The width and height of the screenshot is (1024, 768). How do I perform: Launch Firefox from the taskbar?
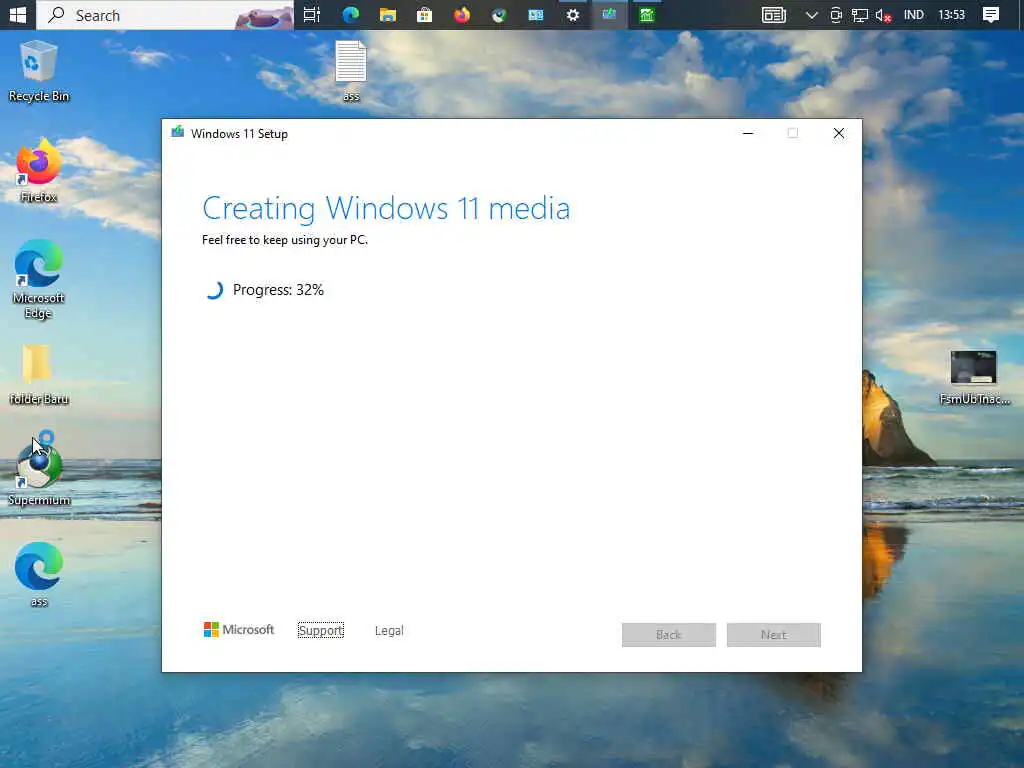(x=462, y=14)
